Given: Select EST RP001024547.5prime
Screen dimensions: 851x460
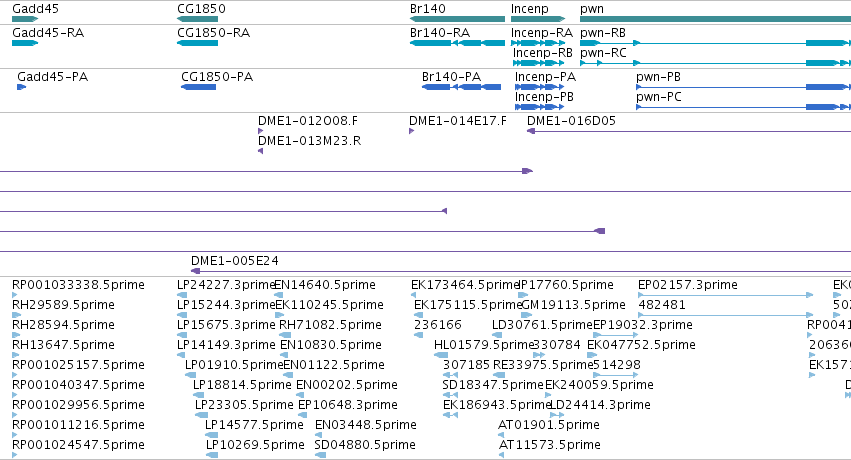Looking at the screenshot, I should pos(15,456).
